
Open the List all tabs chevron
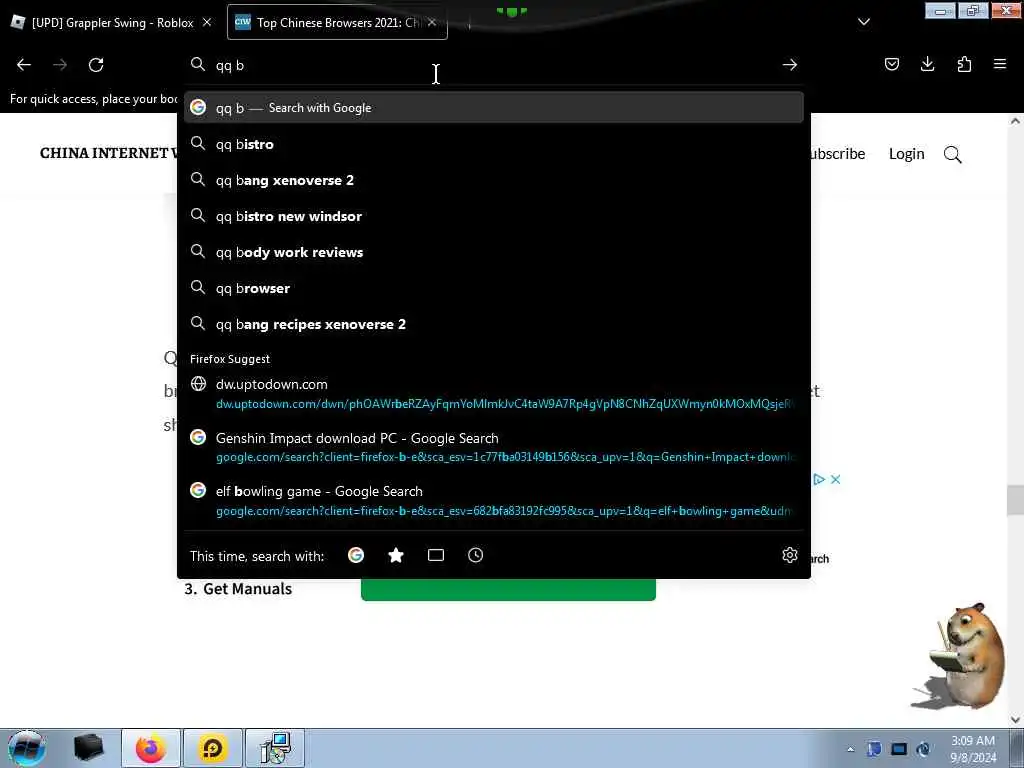tap(863, 22)
